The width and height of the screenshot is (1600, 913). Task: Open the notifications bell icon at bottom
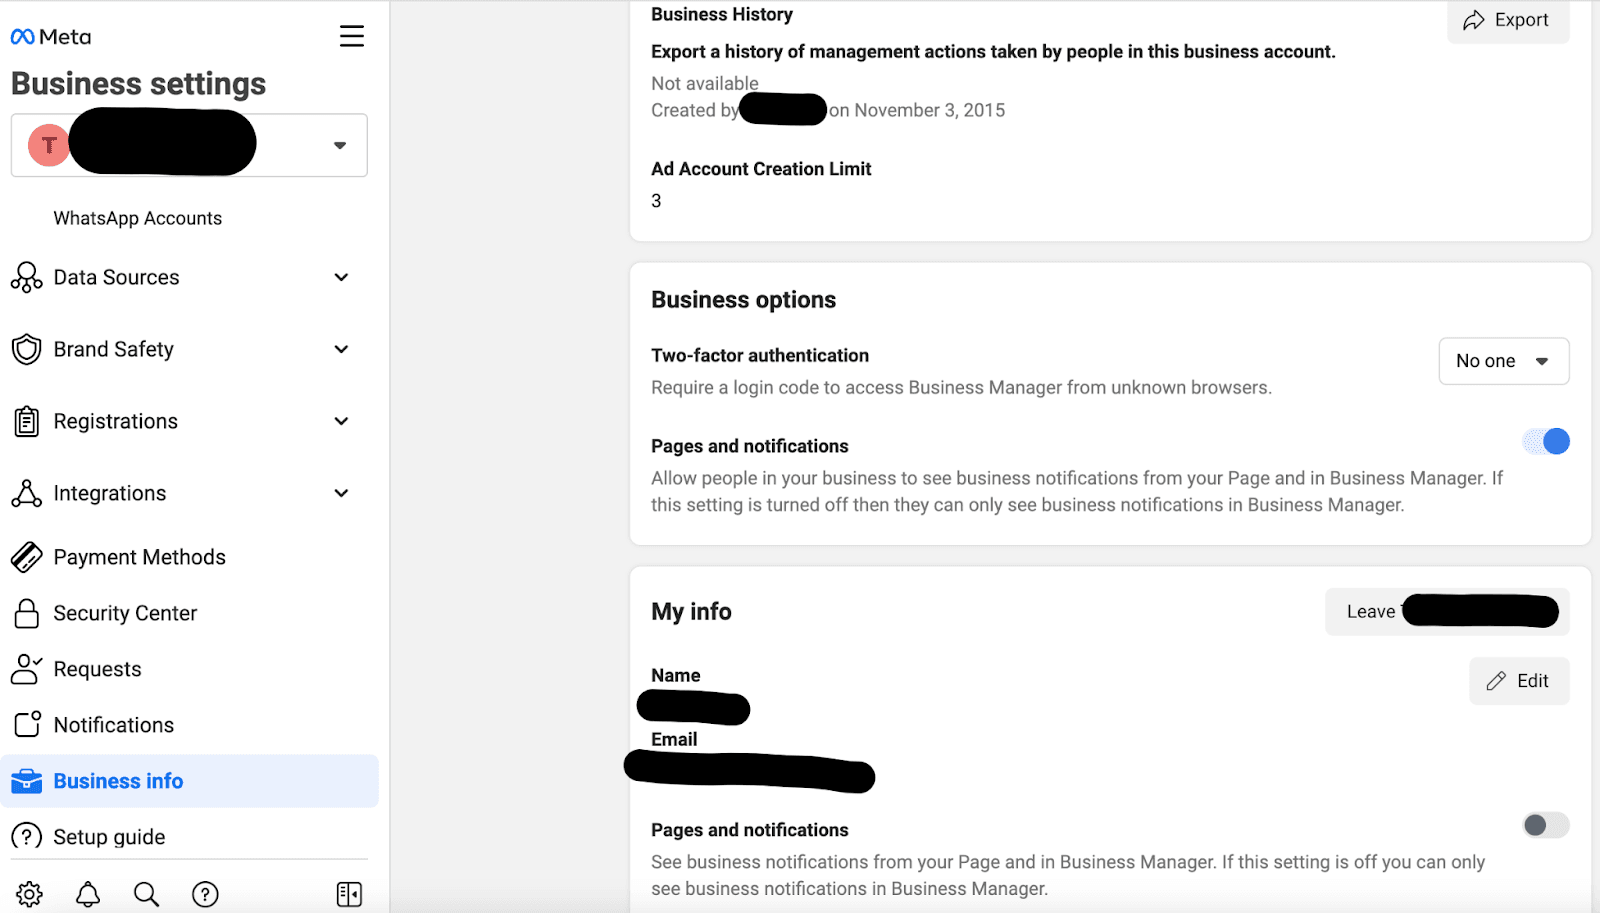88,894
